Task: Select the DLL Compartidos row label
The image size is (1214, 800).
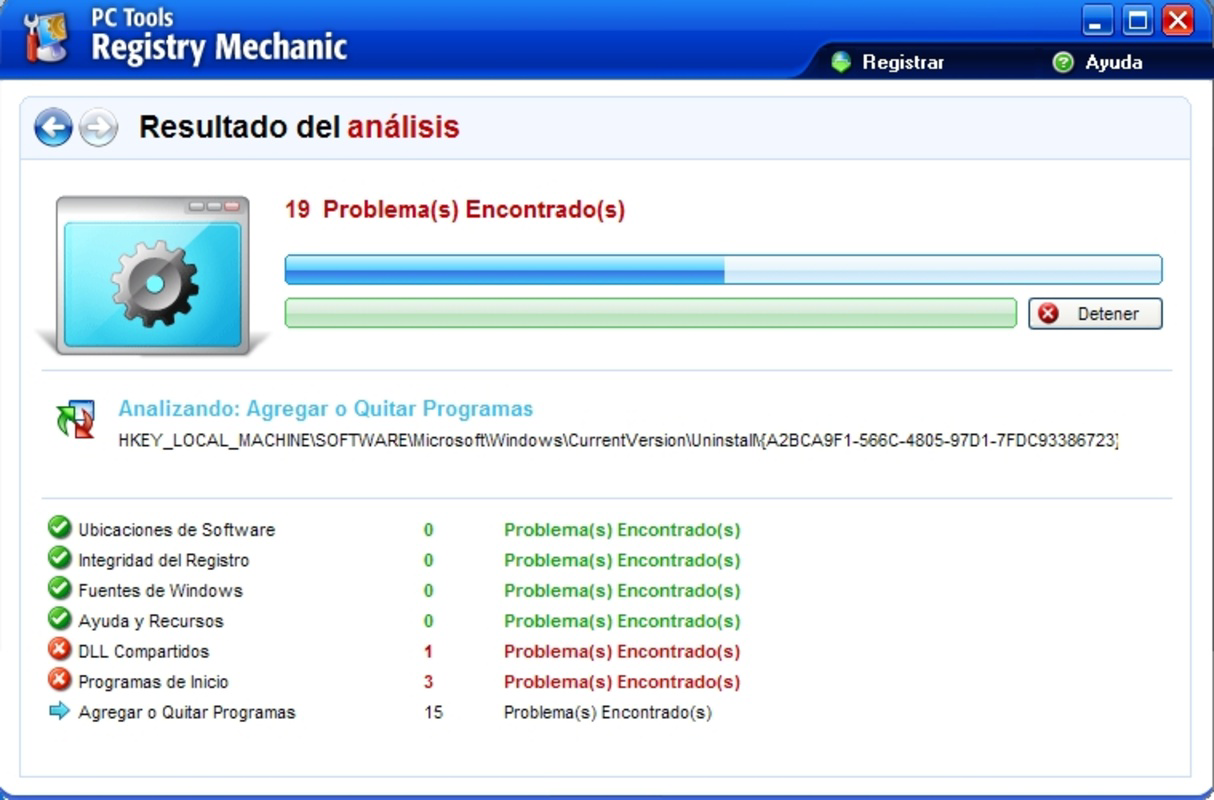Action: coord(144,652)
